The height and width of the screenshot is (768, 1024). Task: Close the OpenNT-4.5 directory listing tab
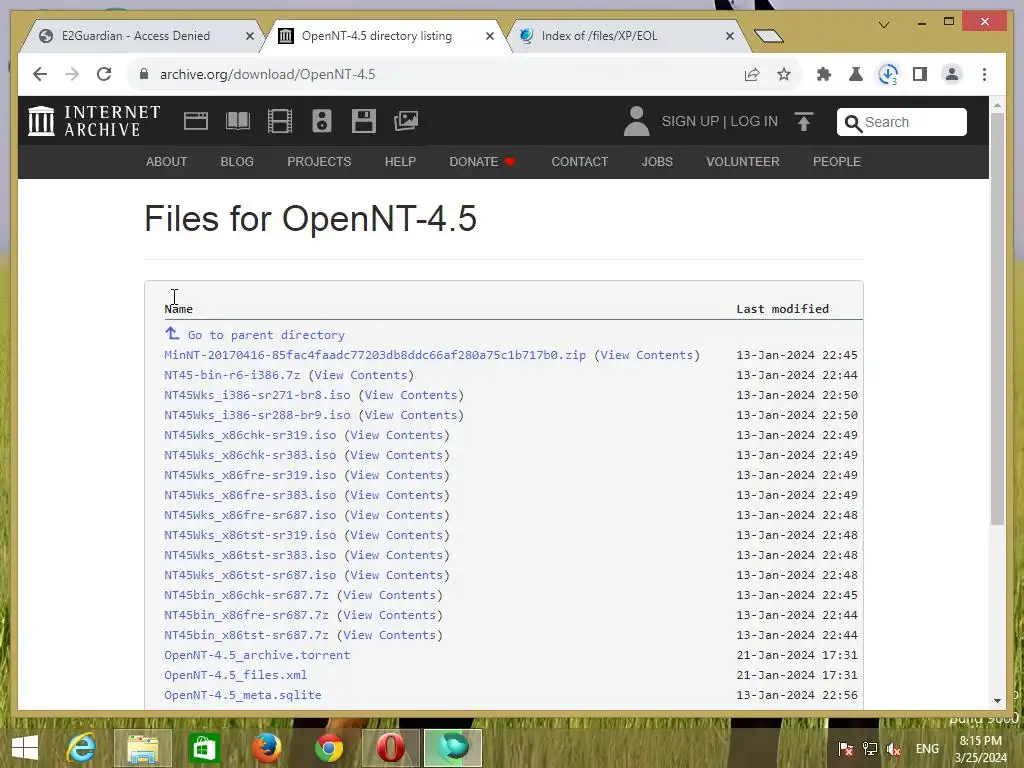click(x=490, y=36)
